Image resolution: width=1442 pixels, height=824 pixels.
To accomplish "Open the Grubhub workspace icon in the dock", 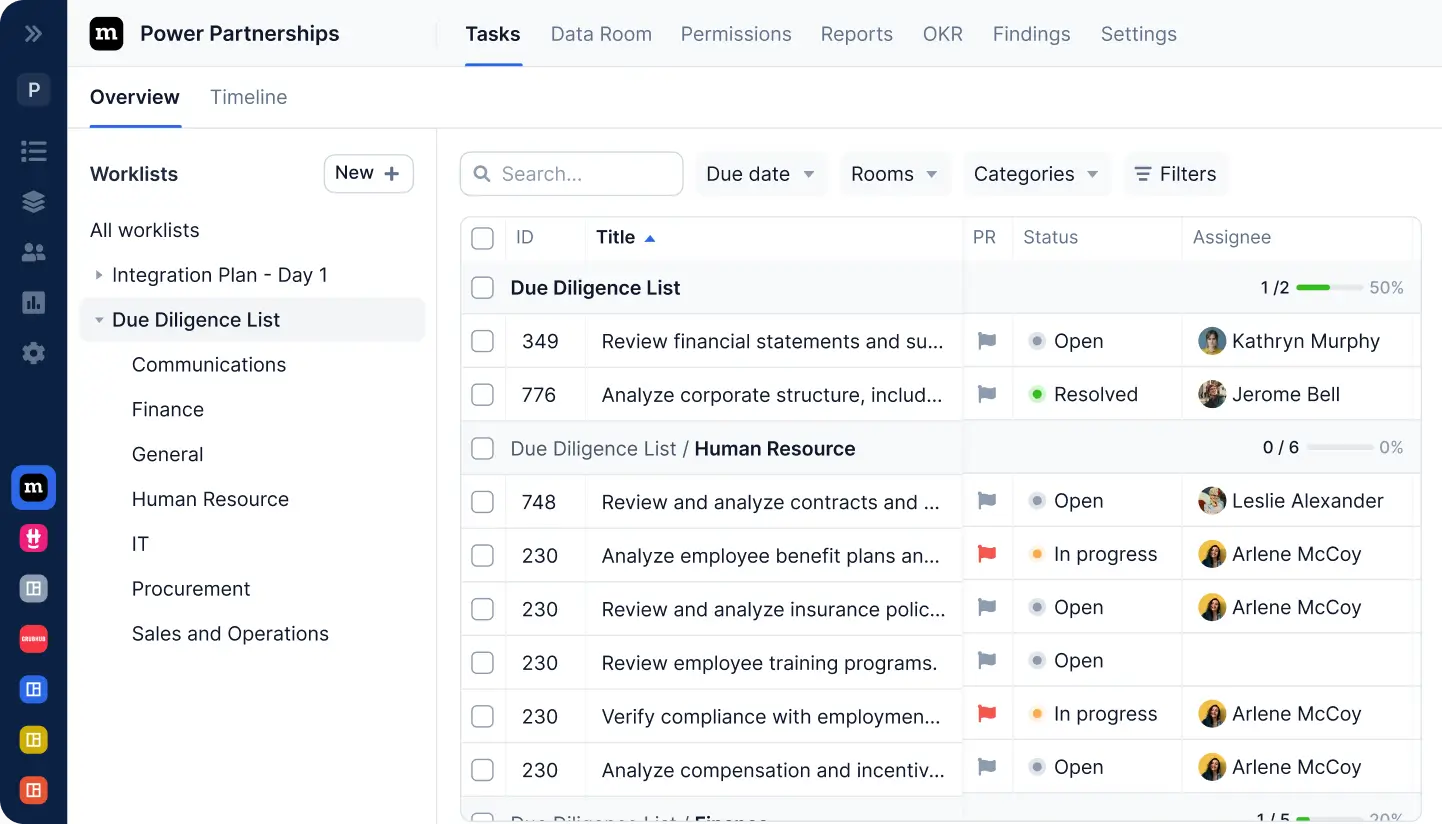I will pyautogui.click(x=33, y=639).
